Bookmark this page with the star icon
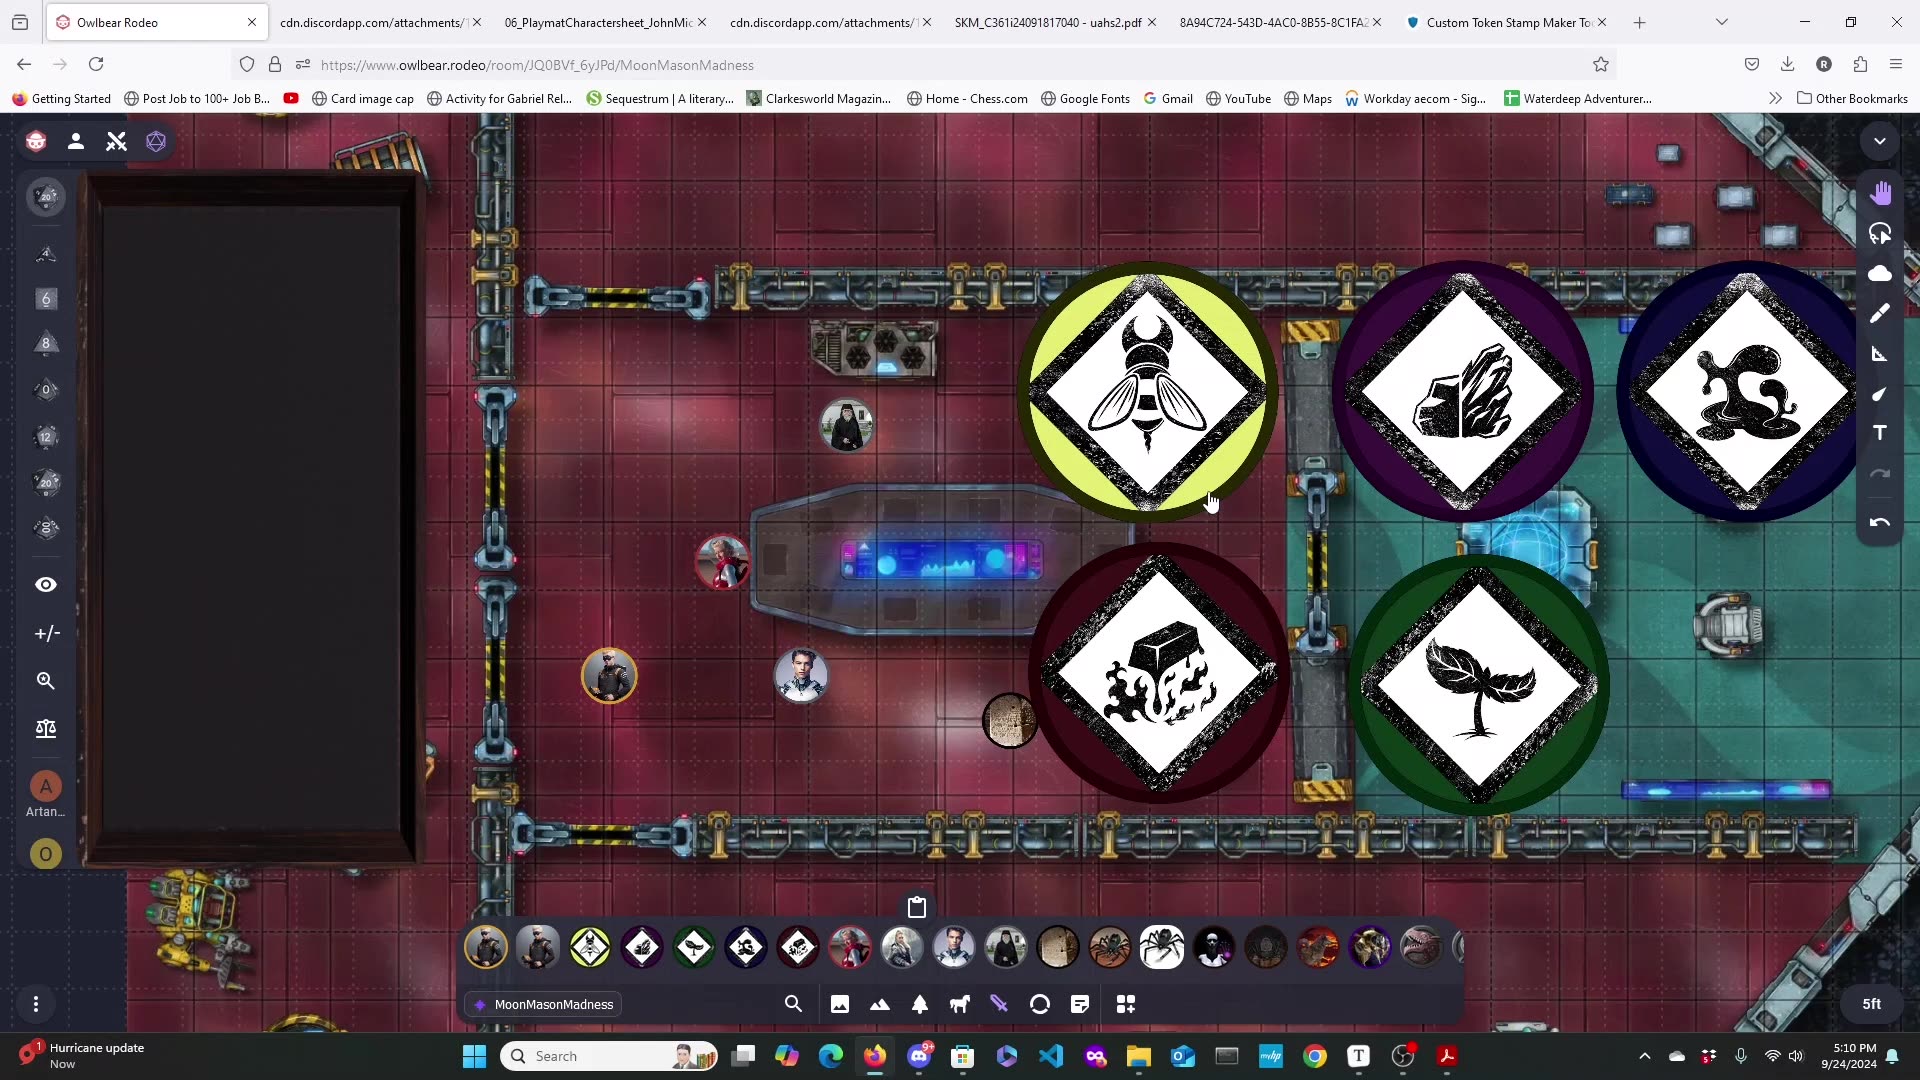 click(1601, 64)
